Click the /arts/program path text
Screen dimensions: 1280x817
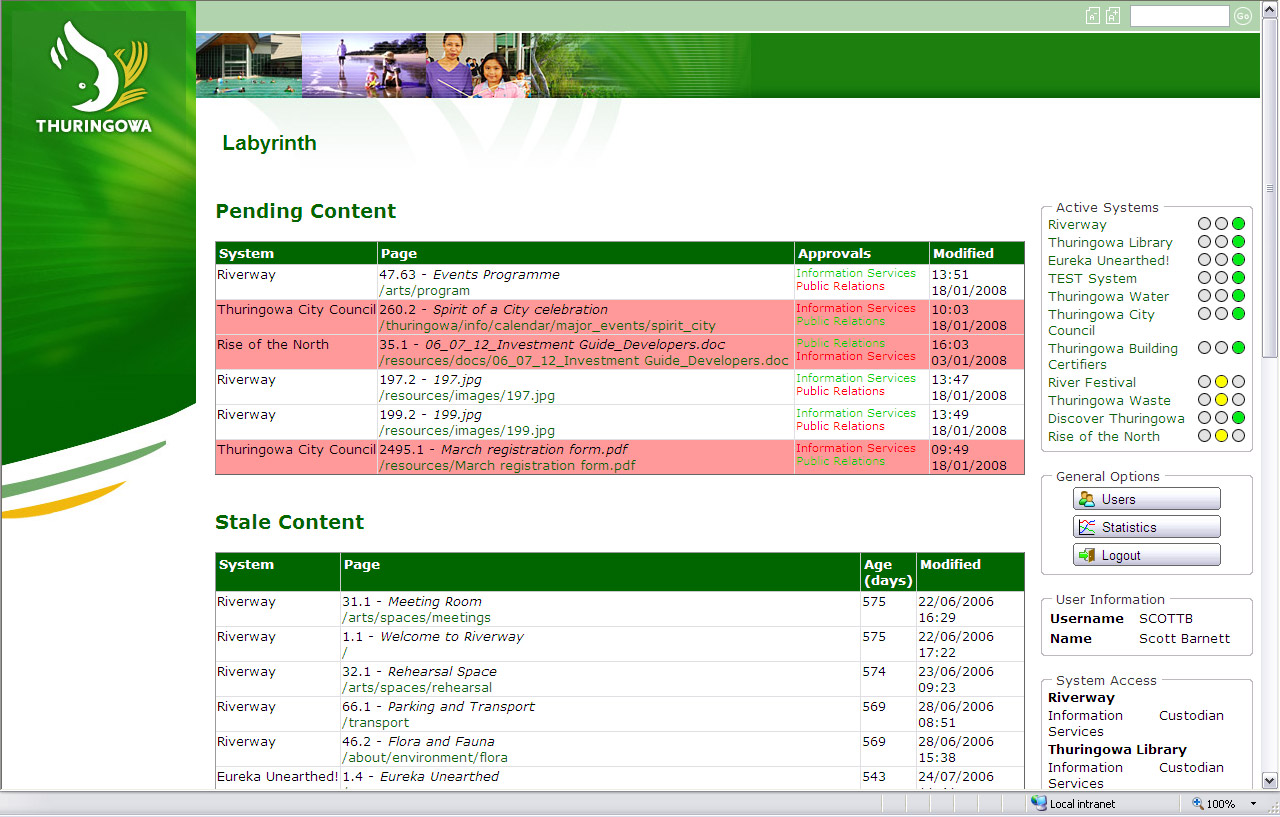[x=424, y=291]
